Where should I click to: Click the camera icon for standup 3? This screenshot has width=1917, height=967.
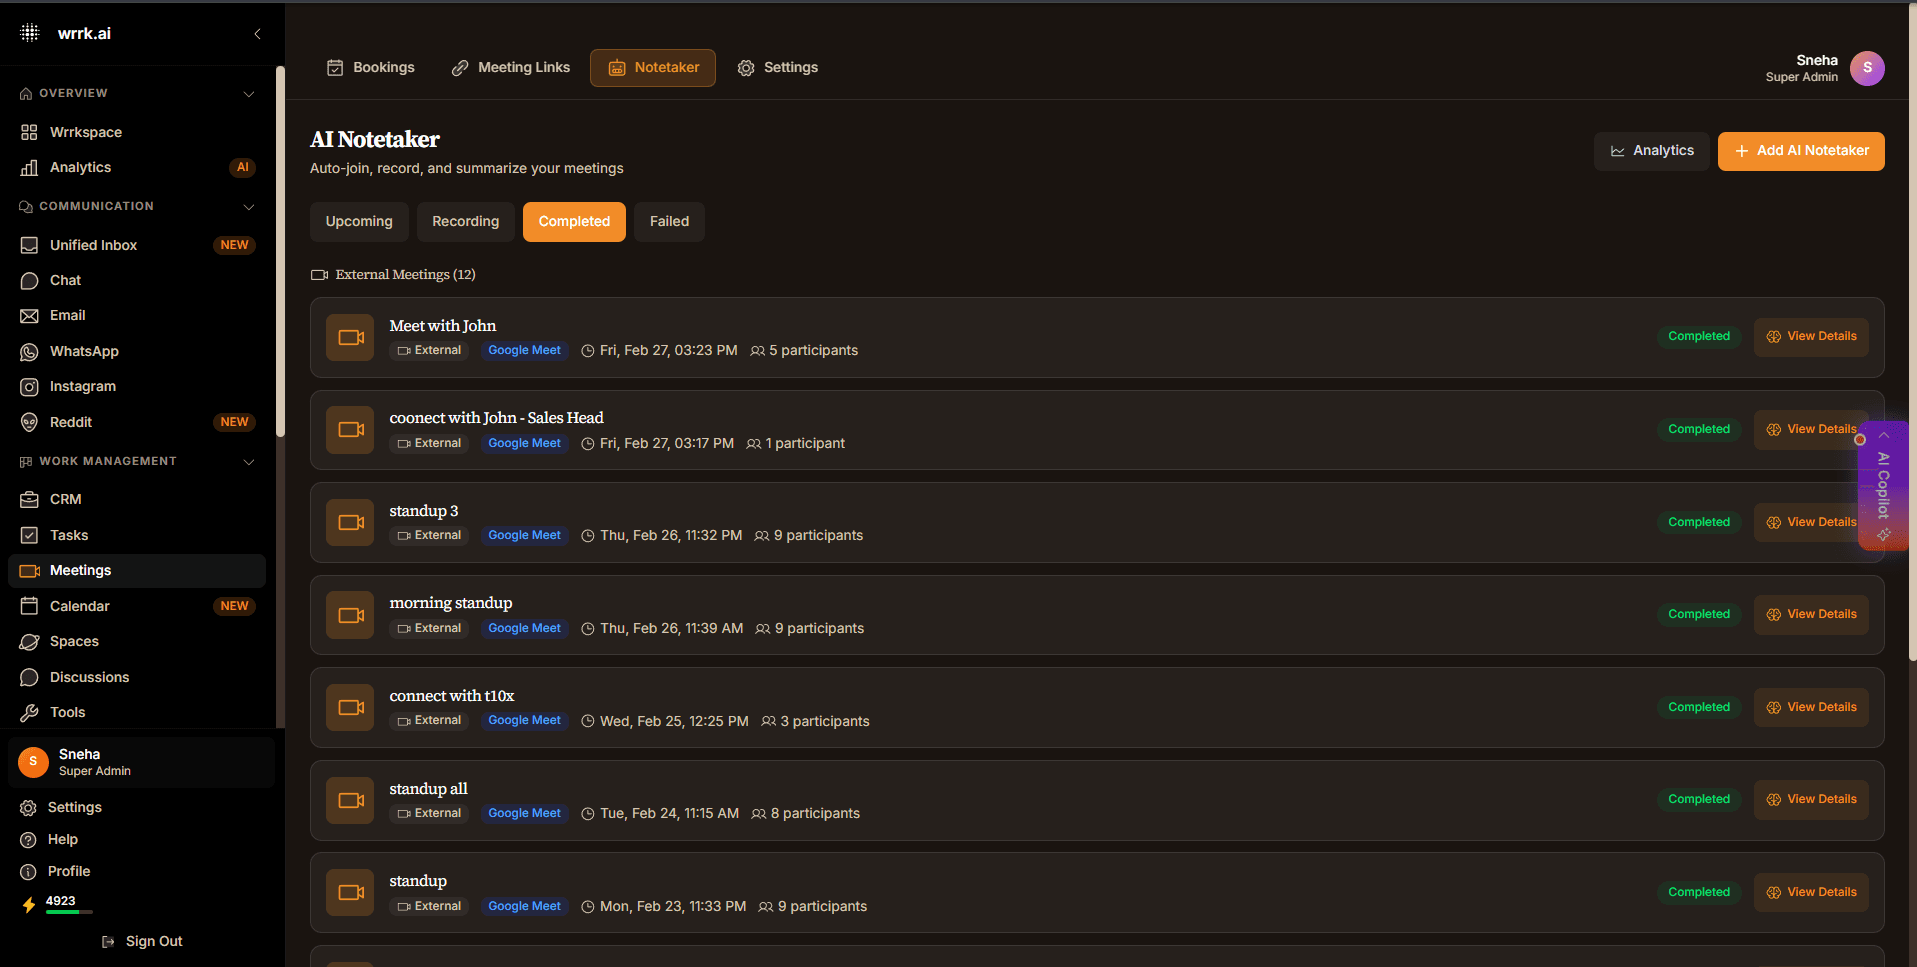[350, 523]
